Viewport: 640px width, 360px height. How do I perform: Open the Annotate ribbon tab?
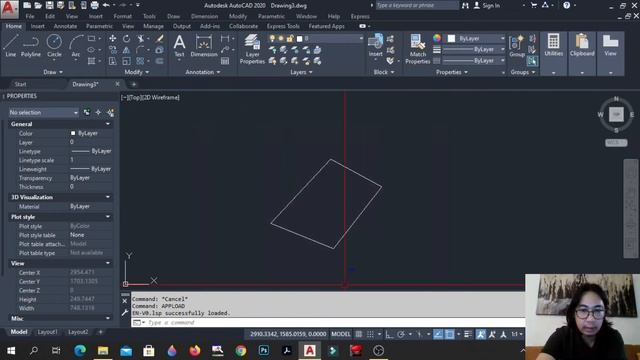point(65,26)
